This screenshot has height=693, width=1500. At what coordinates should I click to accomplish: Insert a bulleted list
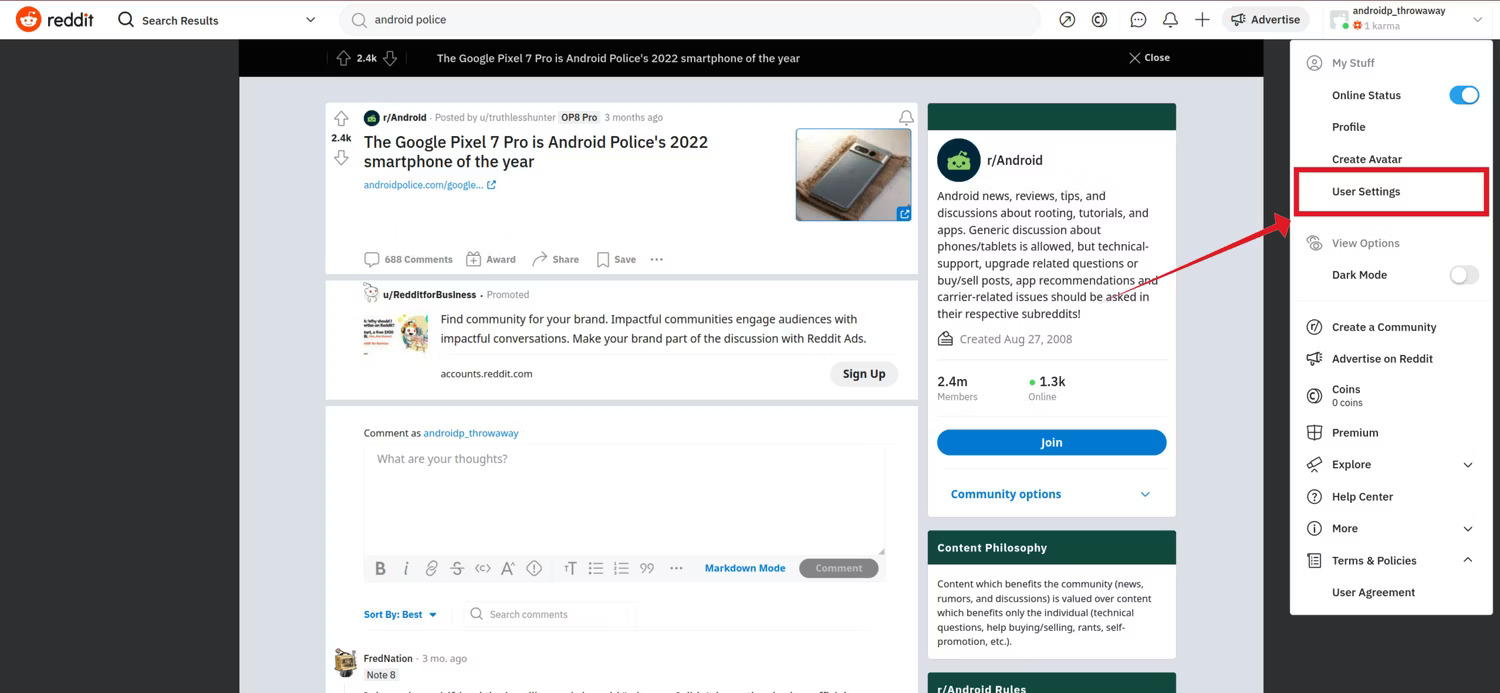click(x=596, y=568)
